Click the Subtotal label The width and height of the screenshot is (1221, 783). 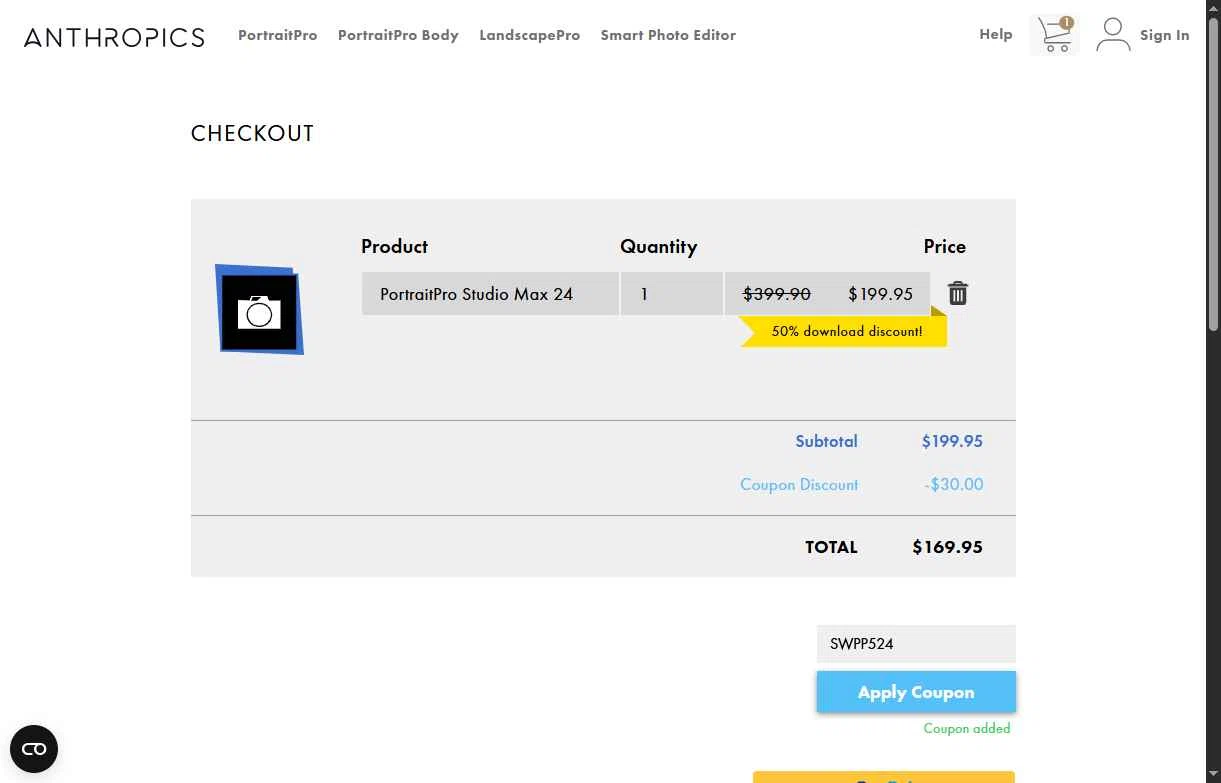(x=826, y=441)
